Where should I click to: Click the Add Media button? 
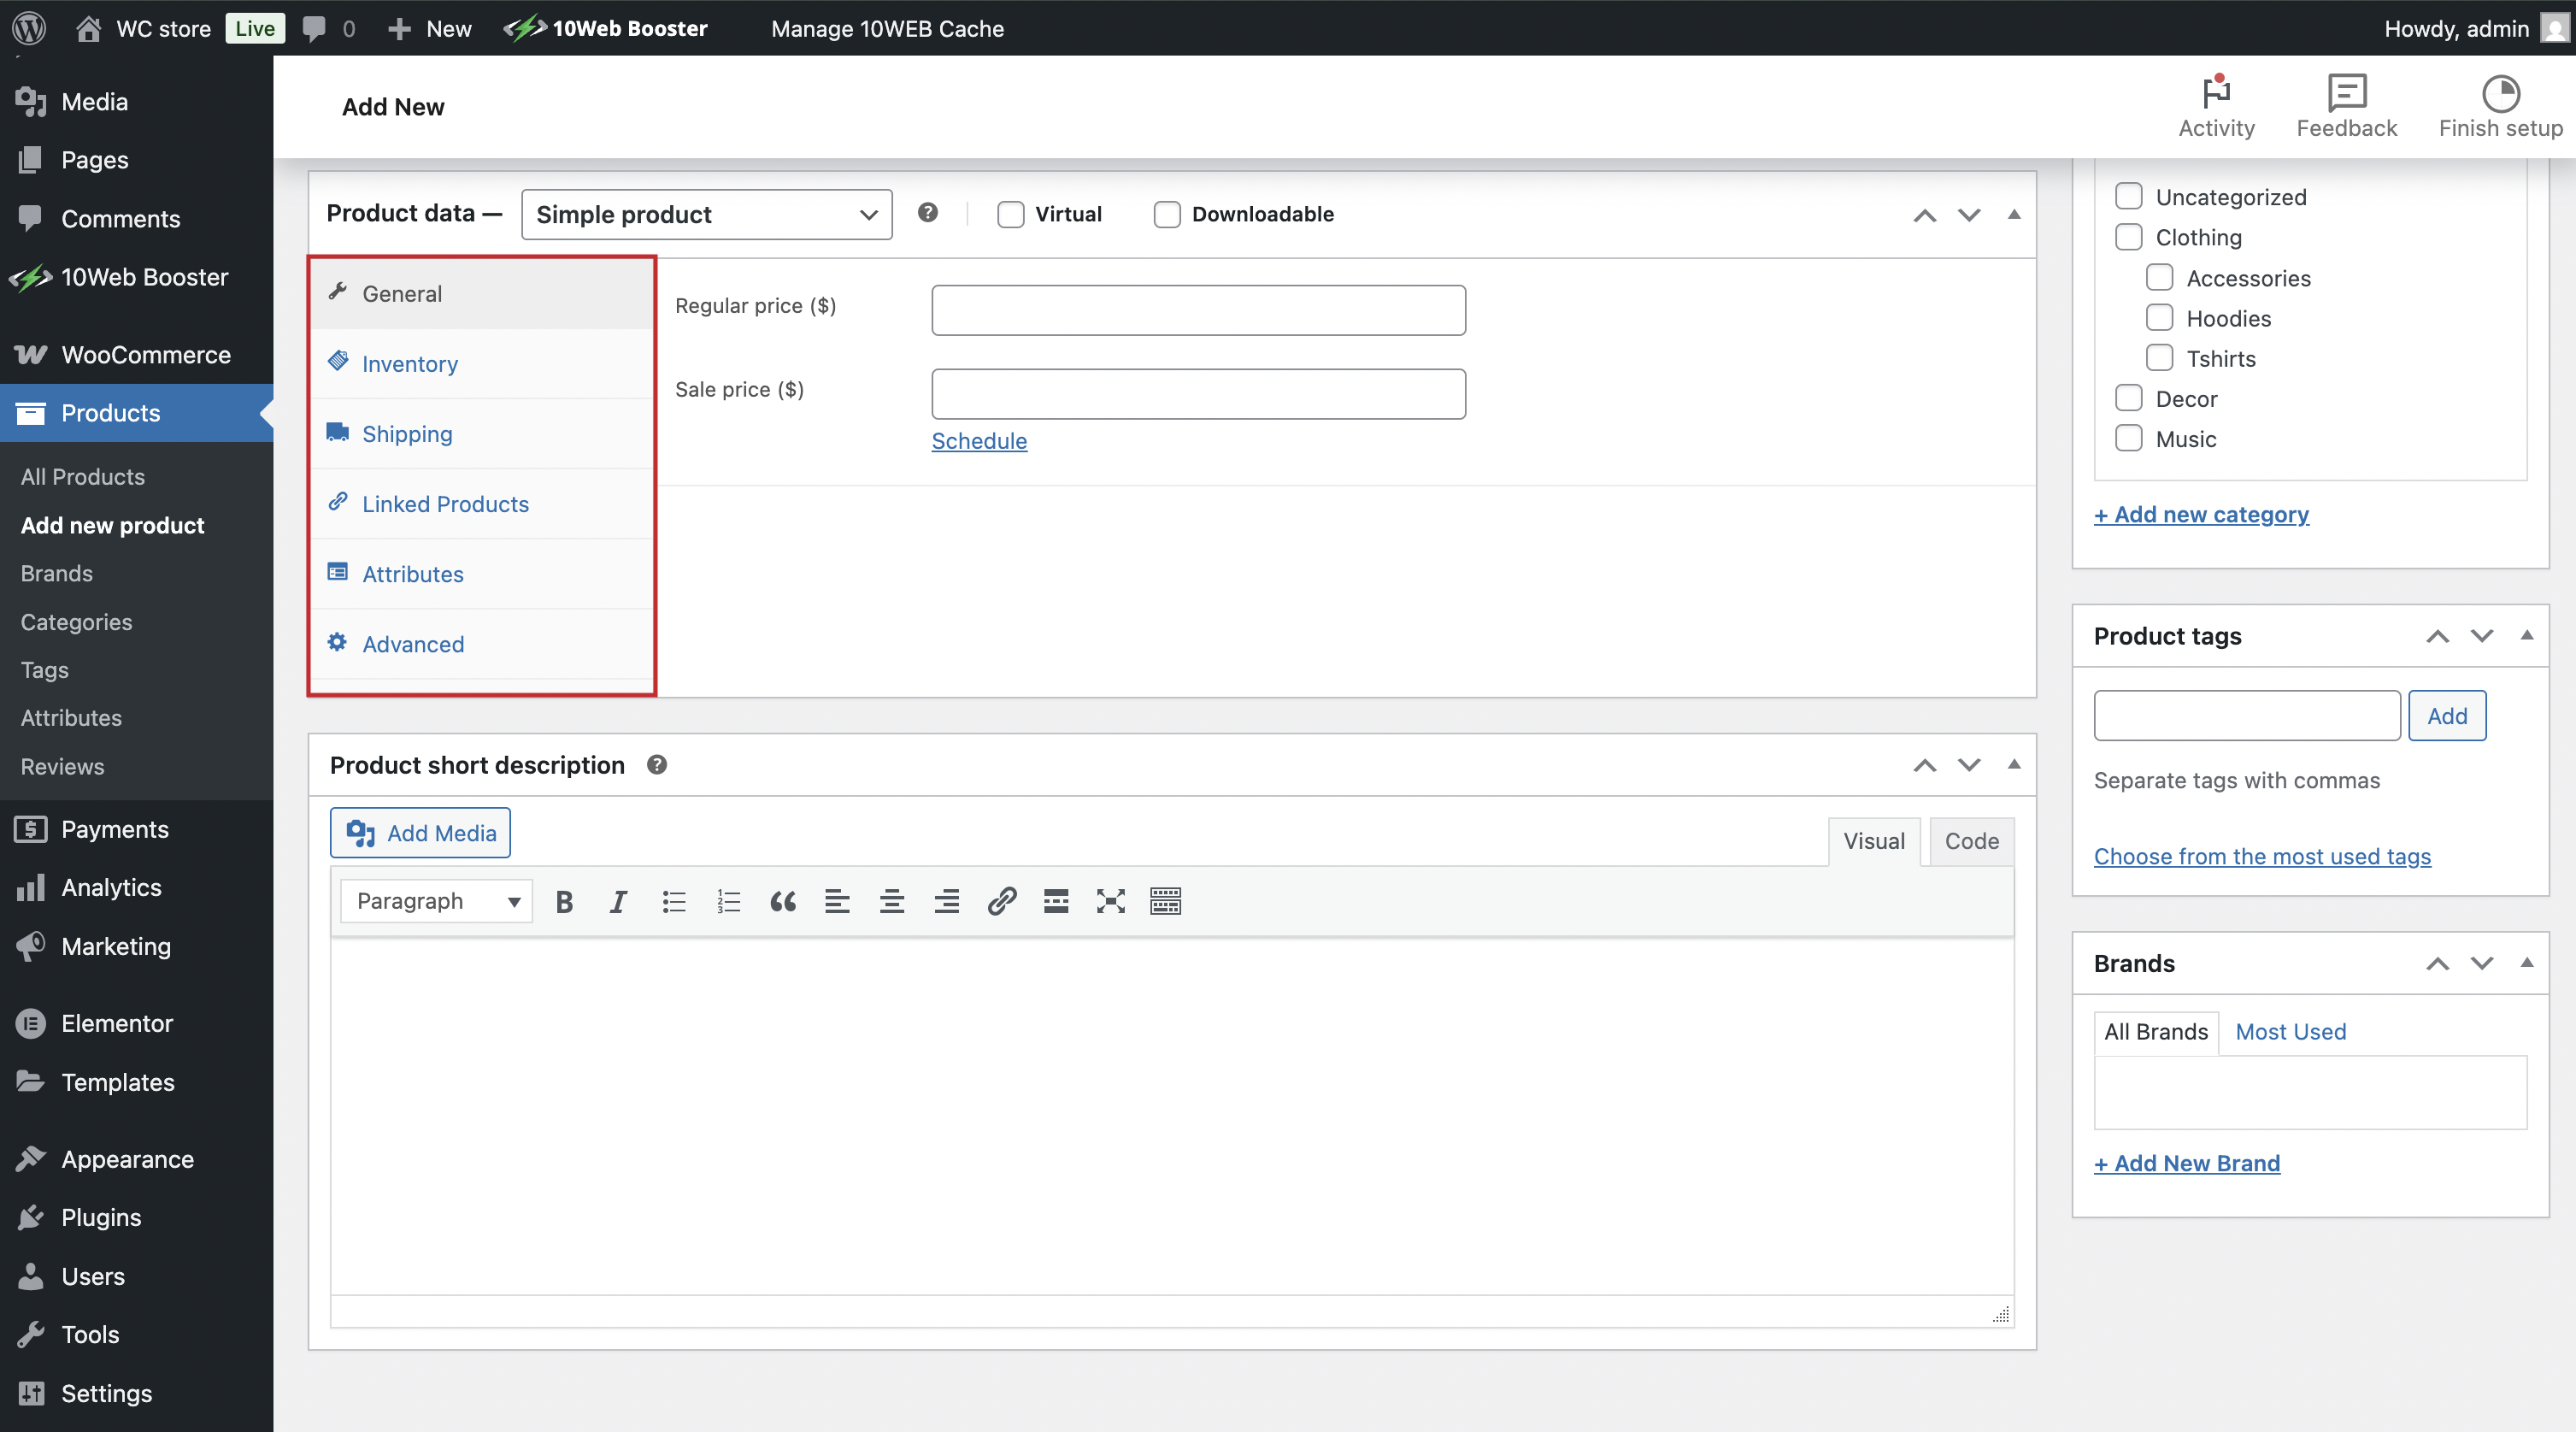coord(420,833)
